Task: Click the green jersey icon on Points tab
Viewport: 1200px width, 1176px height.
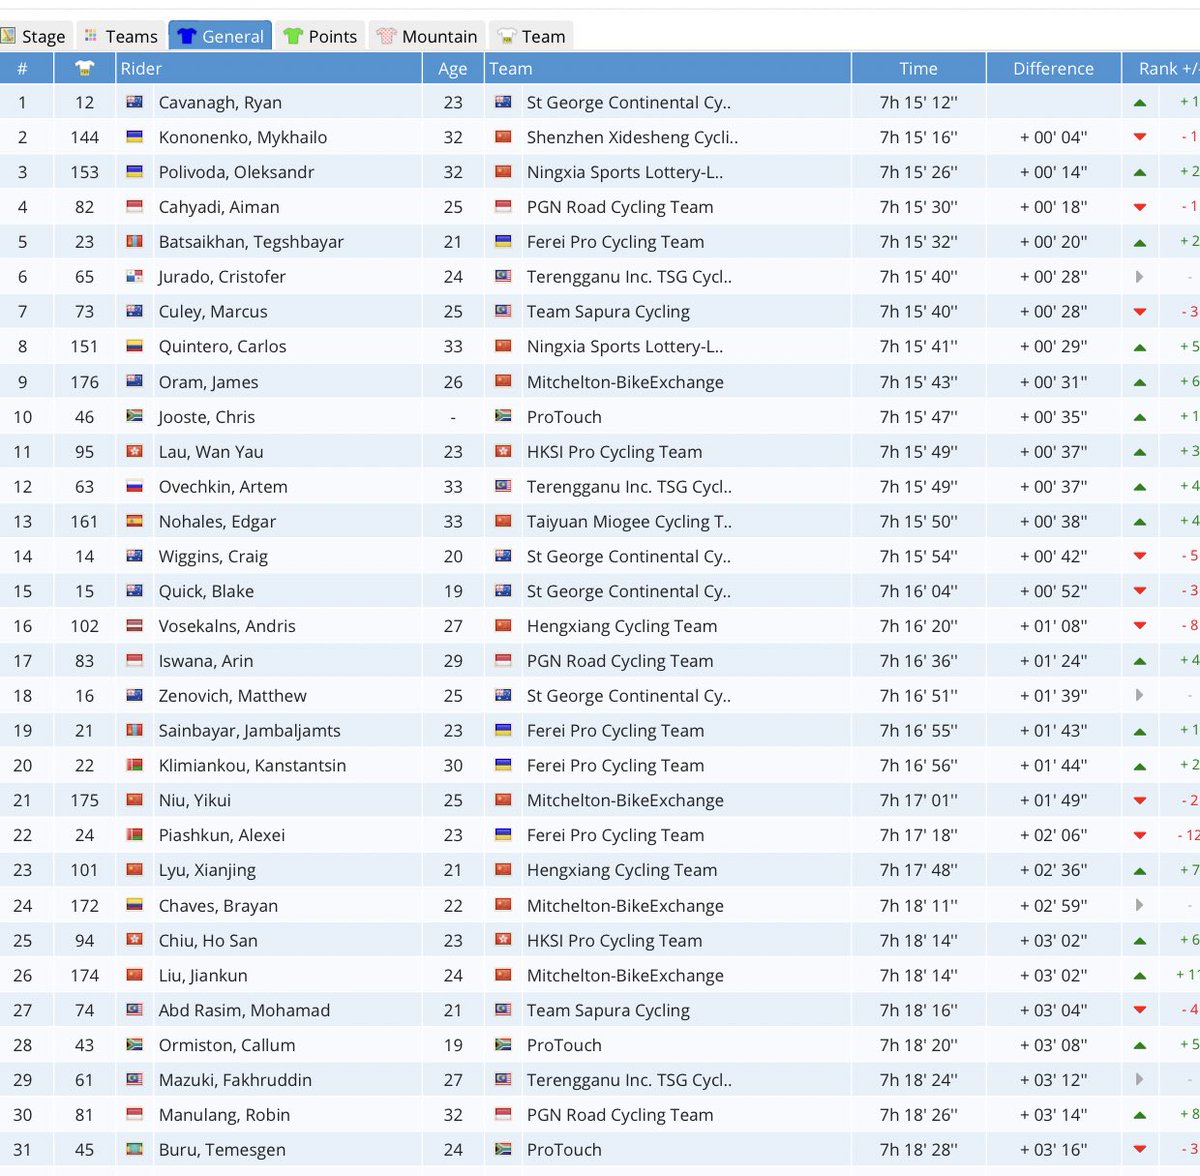Action: 293,36
